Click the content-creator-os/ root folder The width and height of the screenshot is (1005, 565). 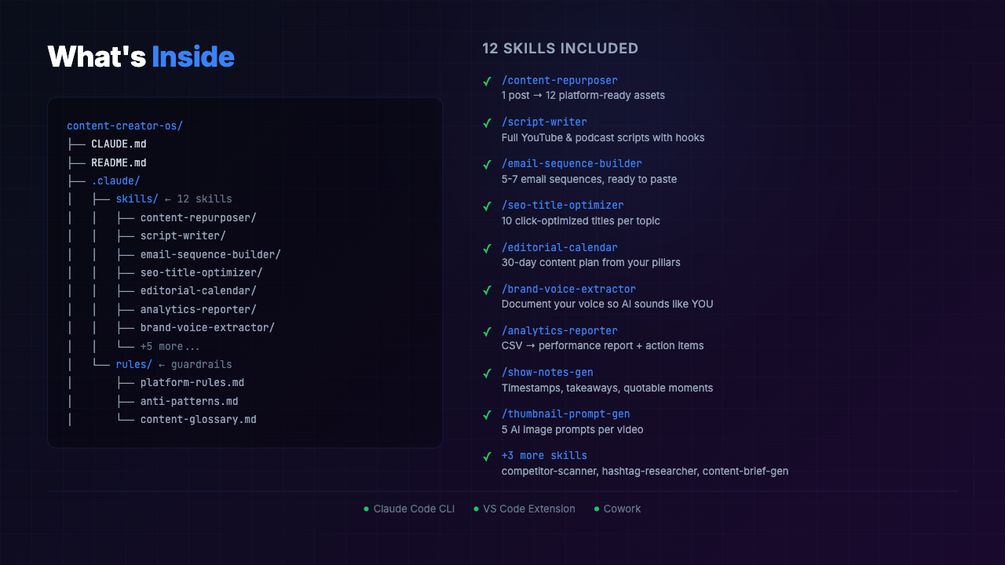[x=124, y=126]
